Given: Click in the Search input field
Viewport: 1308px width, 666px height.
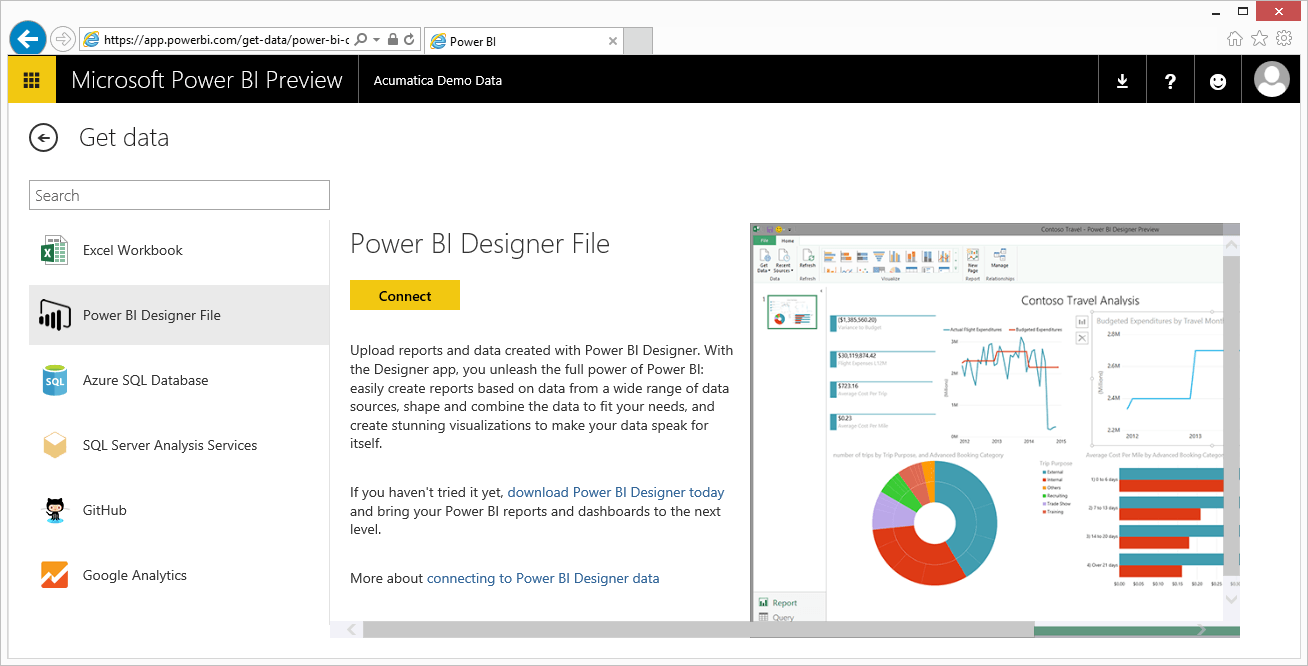Looking at the screenshot, I should [180, 195].
